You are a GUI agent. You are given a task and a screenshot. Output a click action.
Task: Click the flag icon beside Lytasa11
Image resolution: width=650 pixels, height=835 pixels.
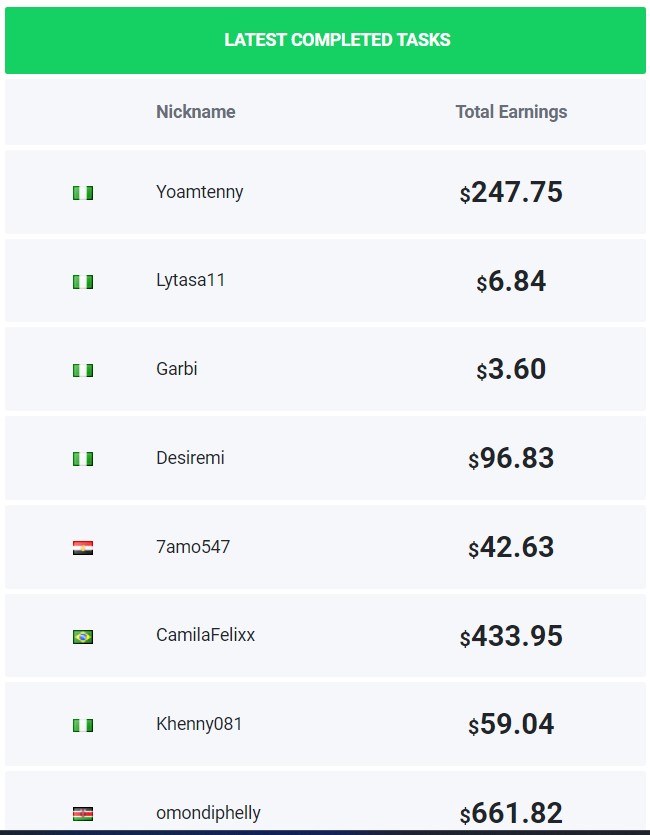(x=83, y=282)
